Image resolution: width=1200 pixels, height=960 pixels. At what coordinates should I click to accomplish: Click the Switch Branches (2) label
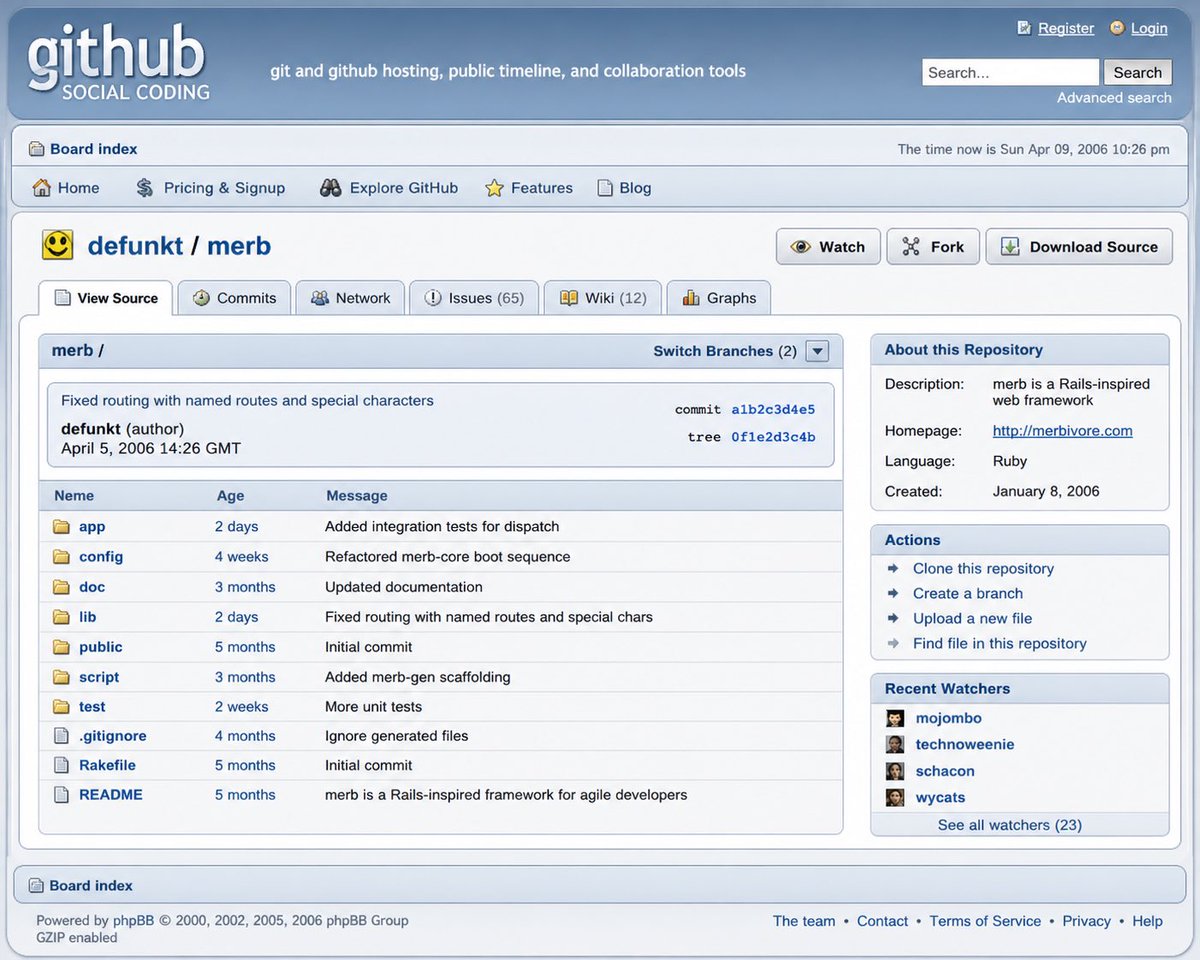725,351
